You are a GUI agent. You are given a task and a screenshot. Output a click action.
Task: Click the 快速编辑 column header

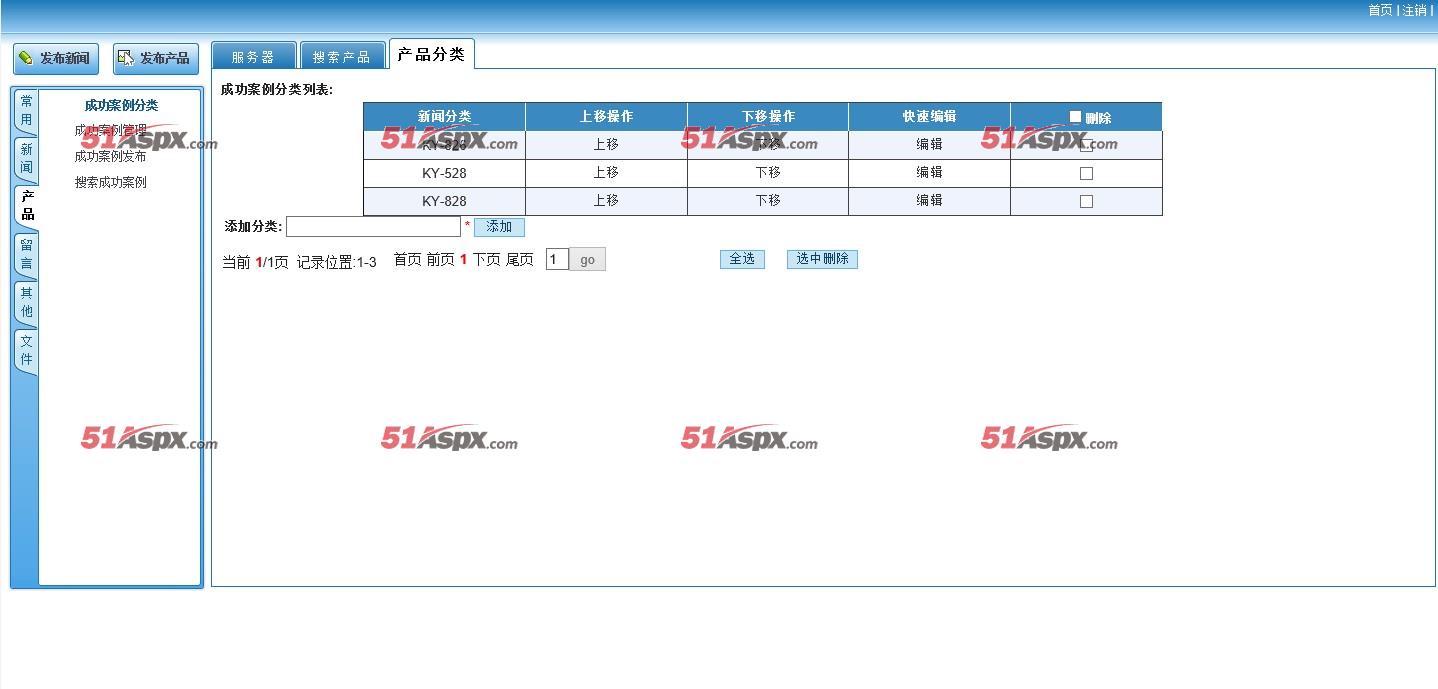click(x=929, y=116)
